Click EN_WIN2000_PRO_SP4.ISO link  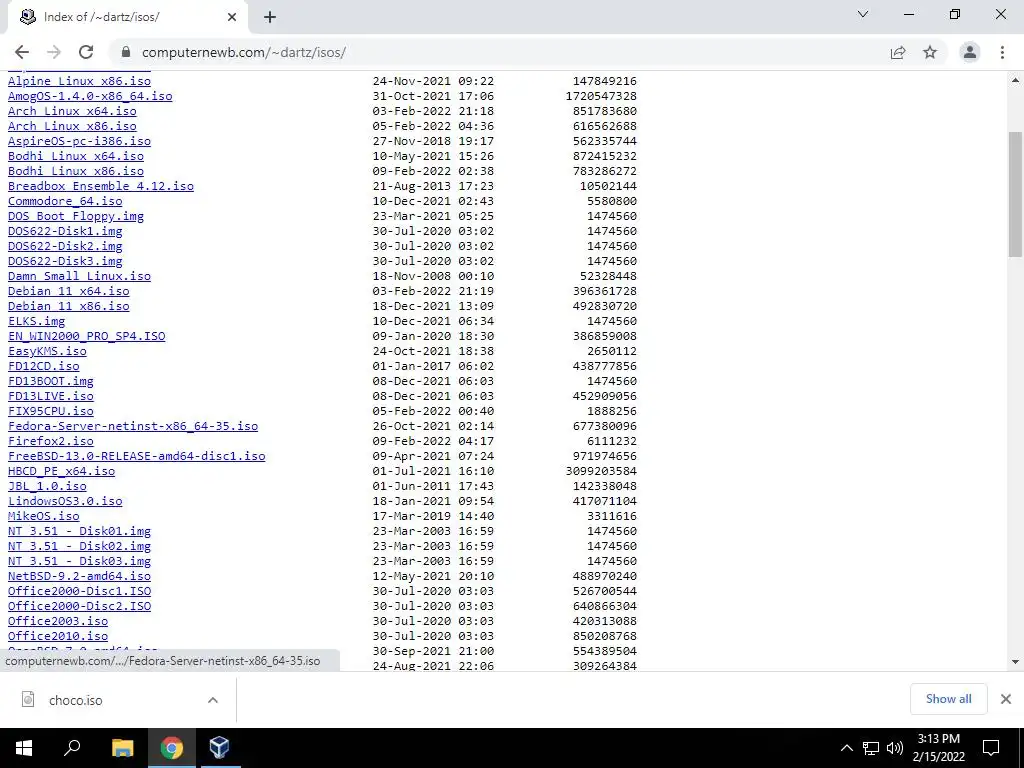[86, 336]
